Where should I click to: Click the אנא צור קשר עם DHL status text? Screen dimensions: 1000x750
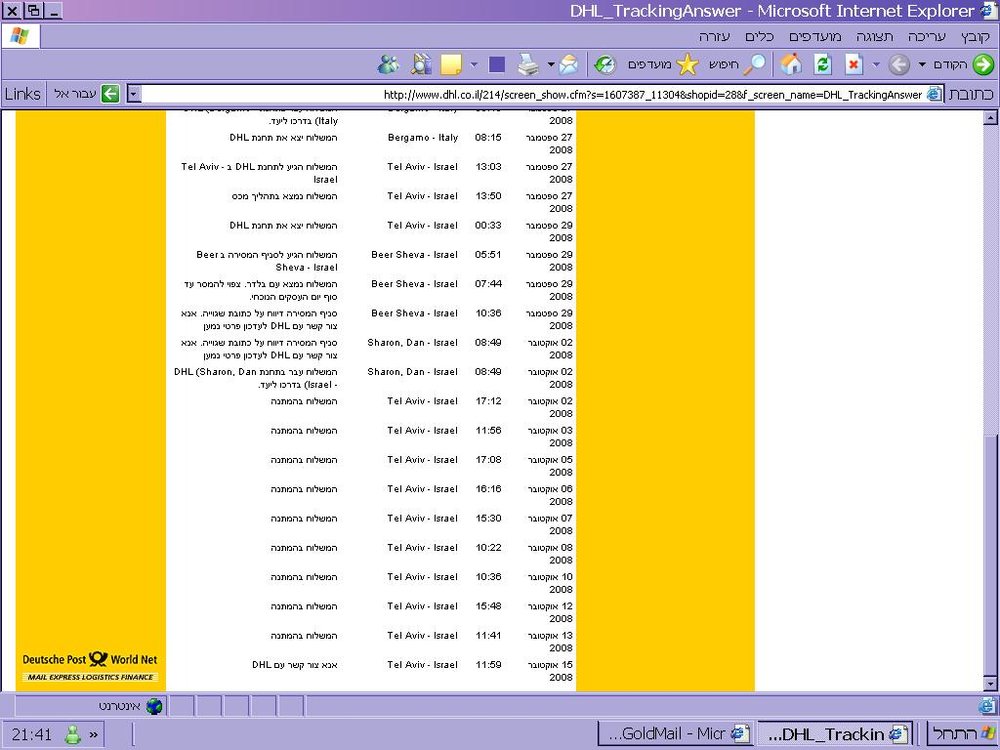[295, 665]
